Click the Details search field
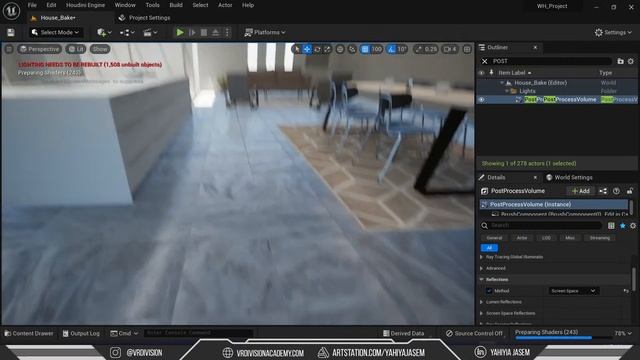The width and height of the screenshot is (640, 360). (545, 225)
